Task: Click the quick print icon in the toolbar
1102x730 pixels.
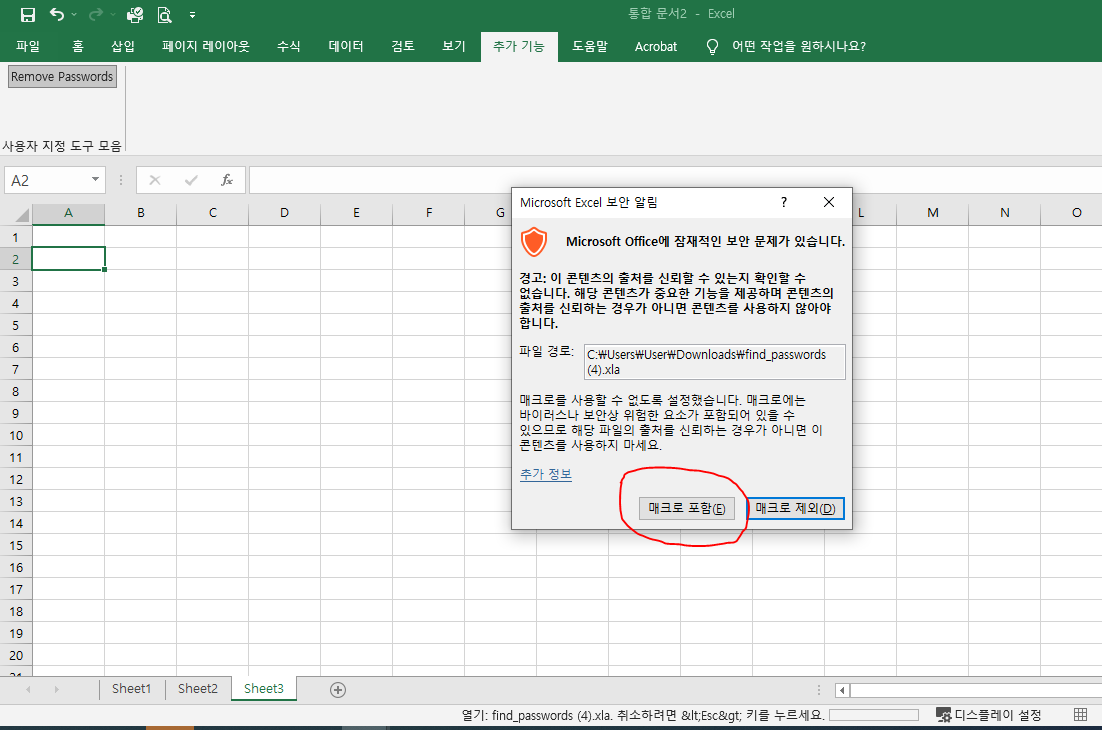Action: 134,14
